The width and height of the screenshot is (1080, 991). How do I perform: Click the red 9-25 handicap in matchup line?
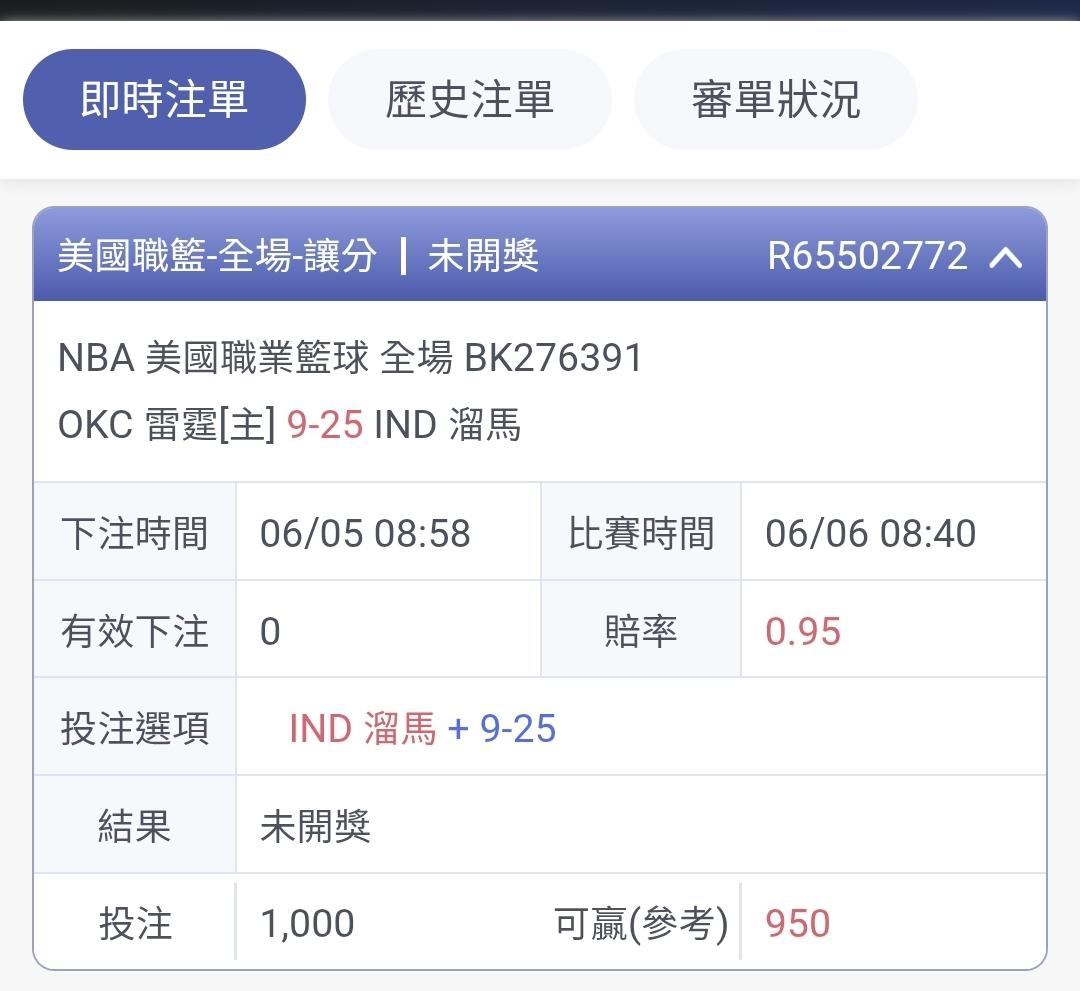pyautogui.click(x=324, y=424)
